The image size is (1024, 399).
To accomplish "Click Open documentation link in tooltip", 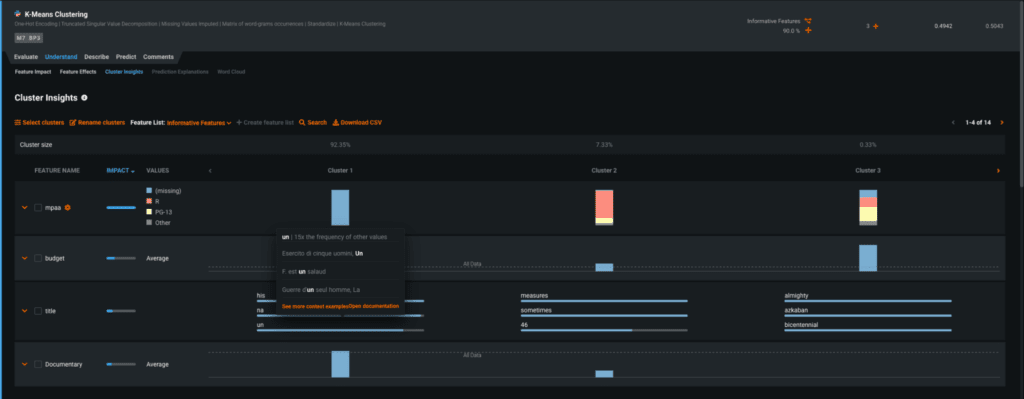I will (374, 306).
